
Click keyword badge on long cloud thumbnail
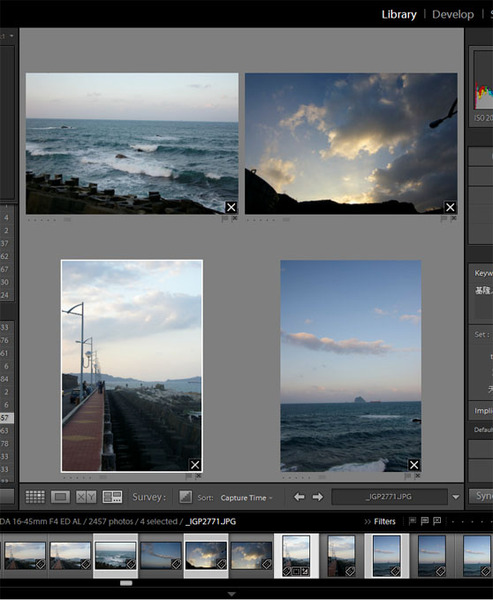coord(176,564)
